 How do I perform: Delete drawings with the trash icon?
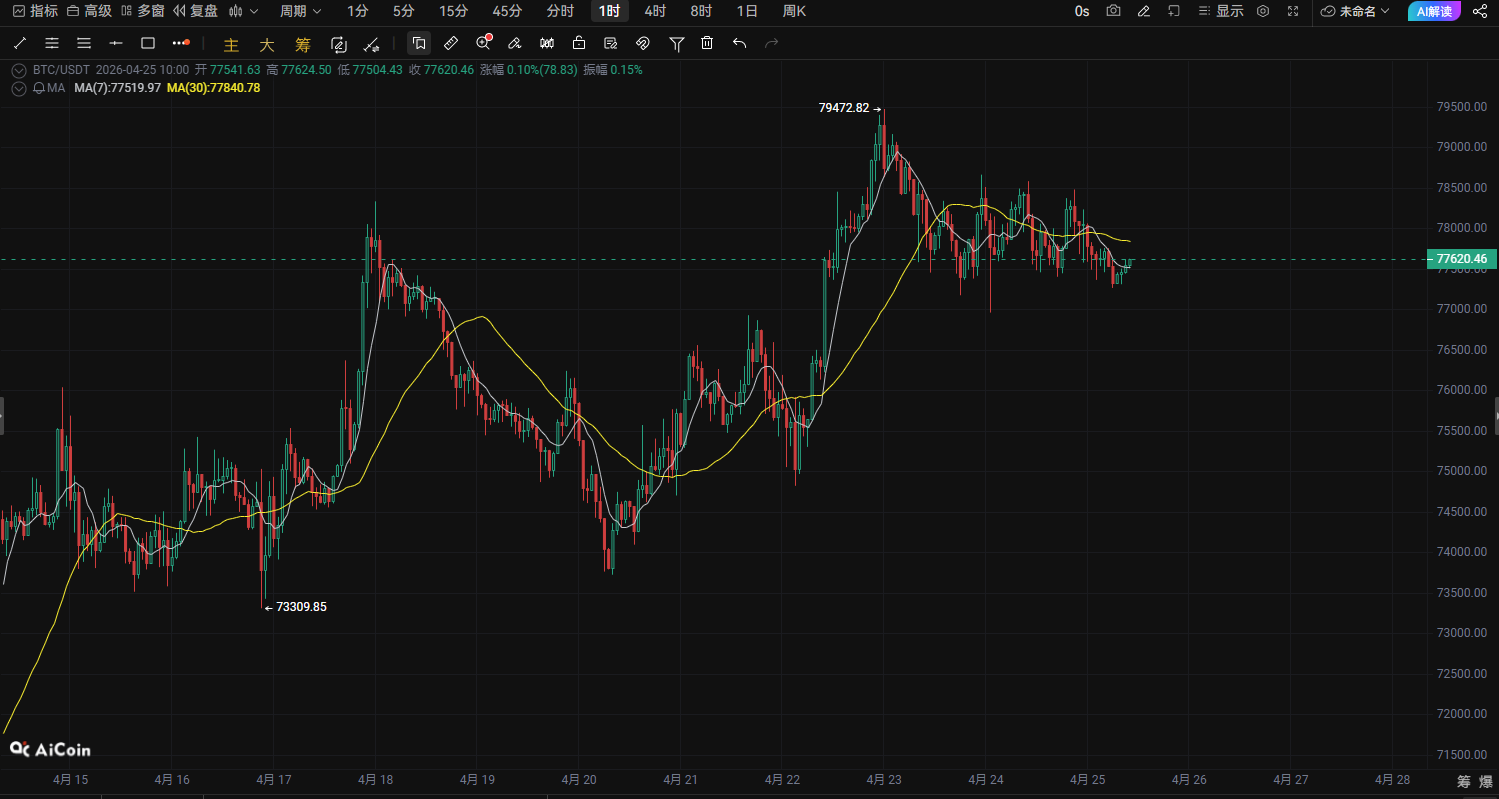pyautogui.click(x=707, y=43)
